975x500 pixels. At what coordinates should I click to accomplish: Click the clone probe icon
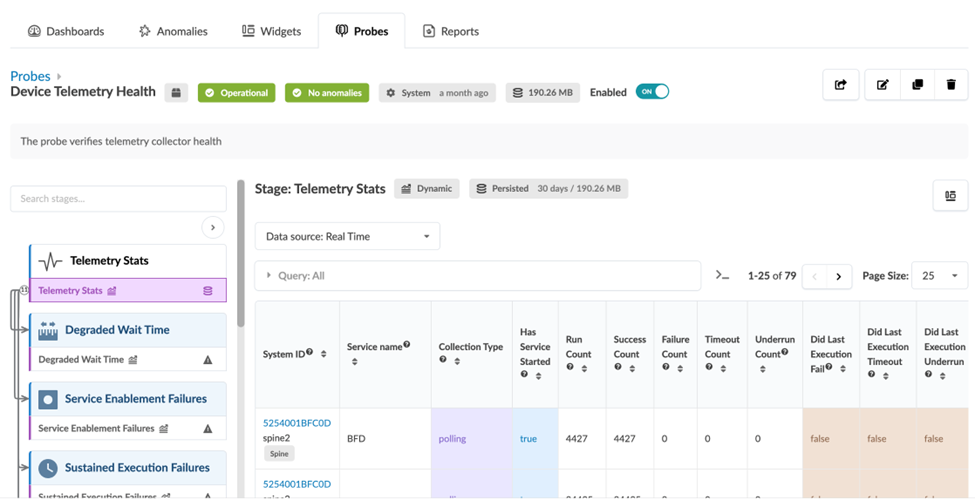click(x=917, y=85)
